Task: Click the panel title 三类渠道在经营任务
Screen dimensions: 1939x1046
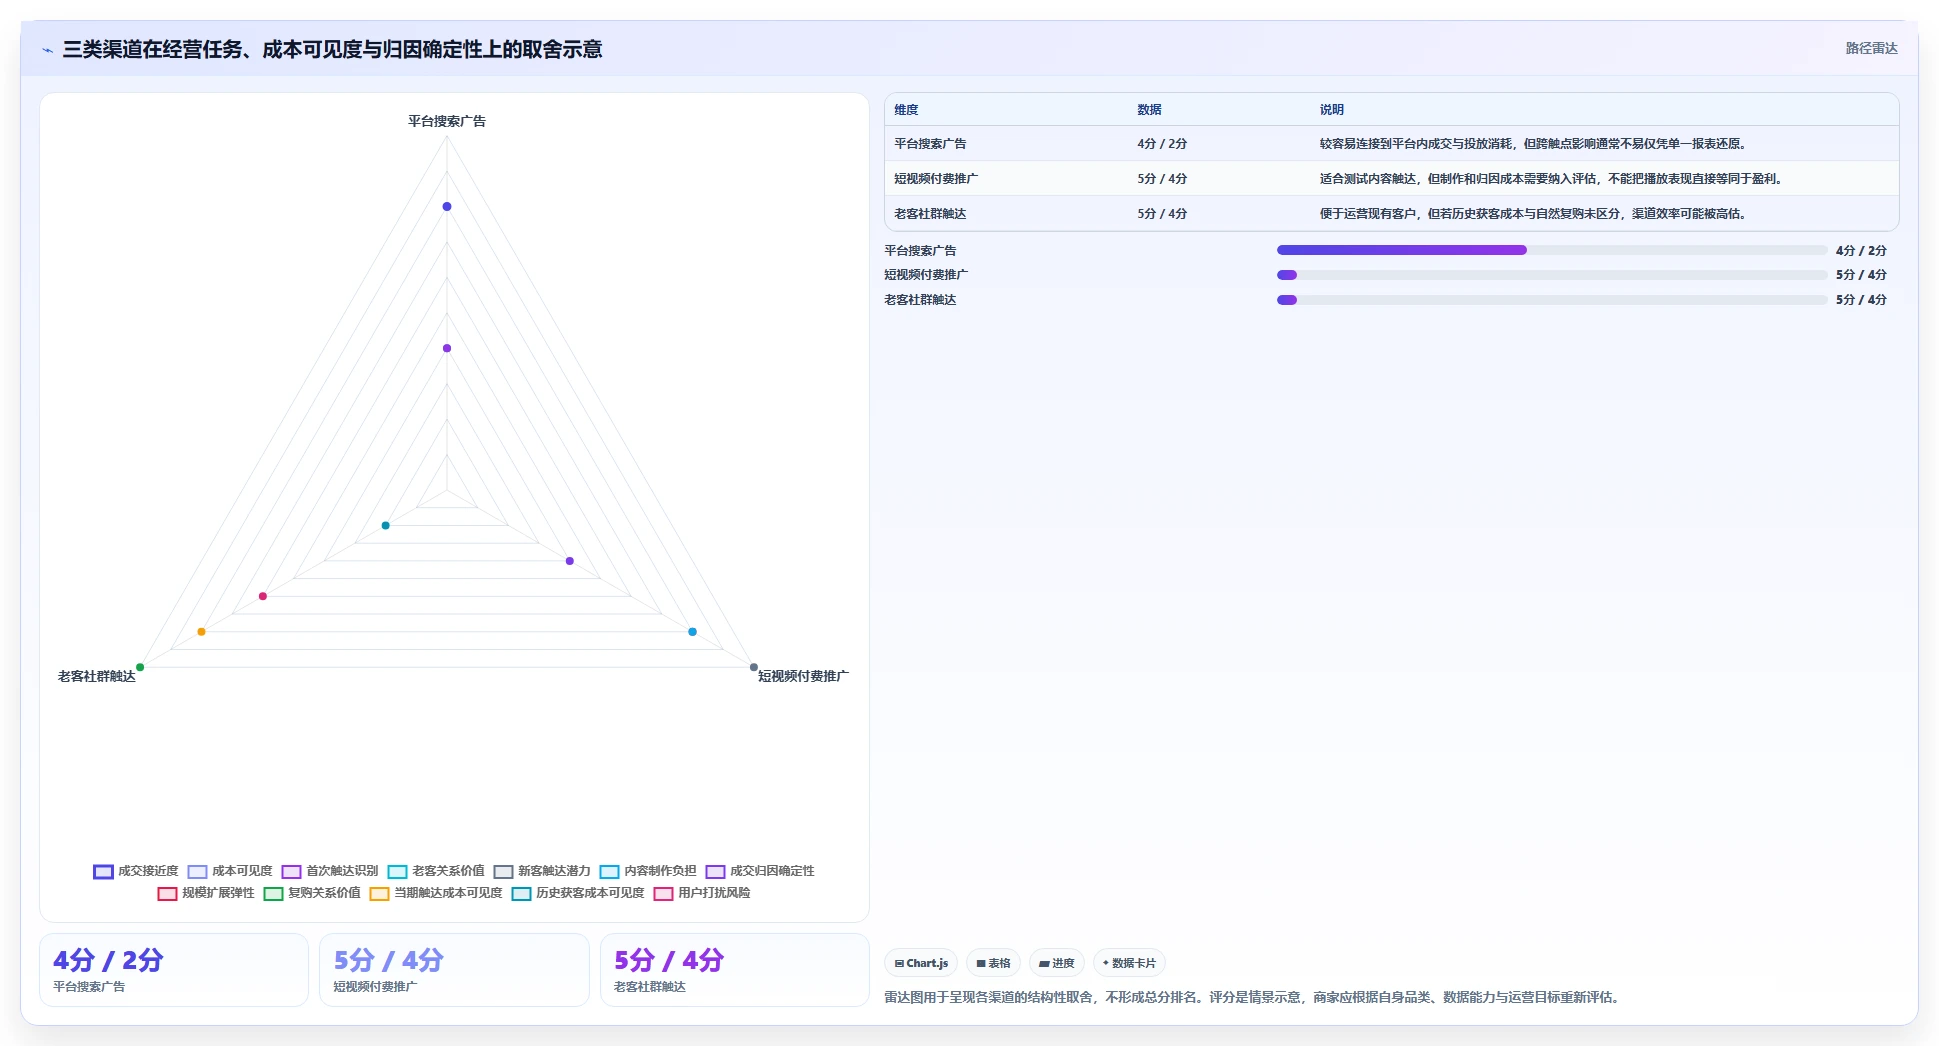Action: [332, 49]
